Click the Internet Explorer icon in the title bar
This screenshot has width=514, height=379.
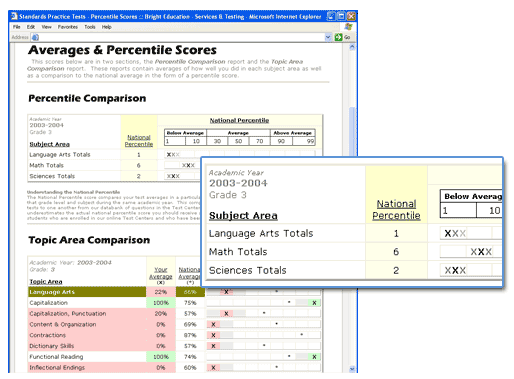click(14, 16)
